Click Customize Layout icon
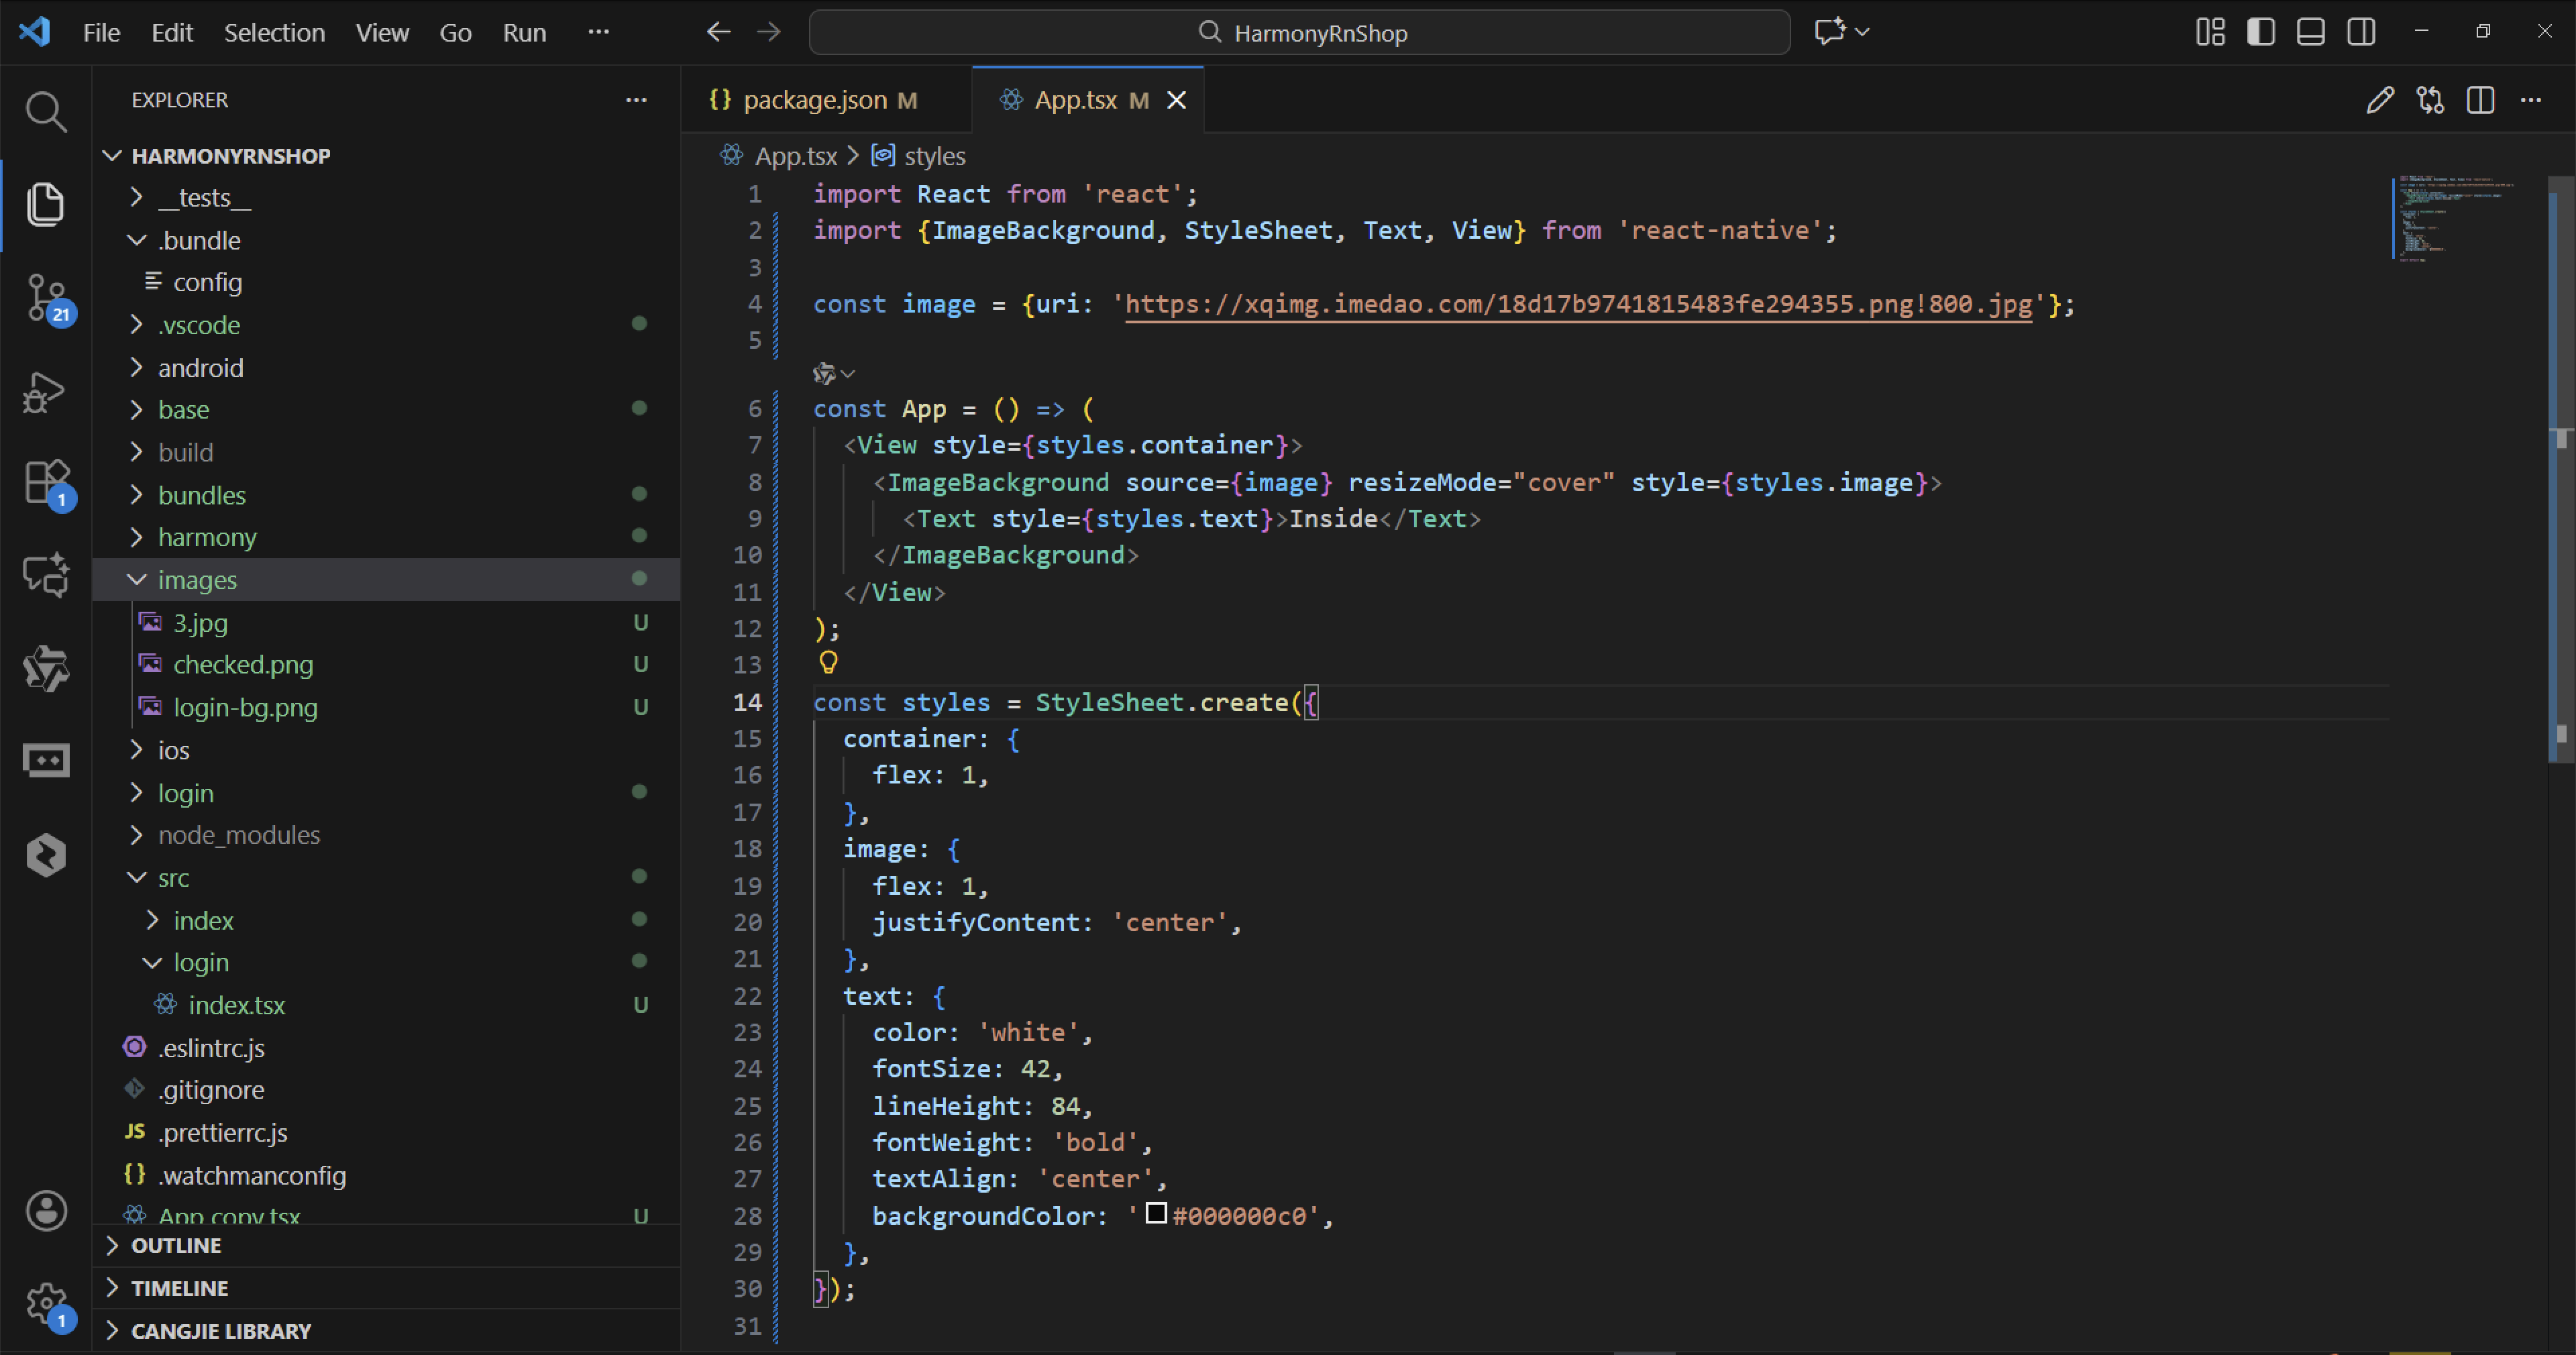 click(x=2210, y=32)
